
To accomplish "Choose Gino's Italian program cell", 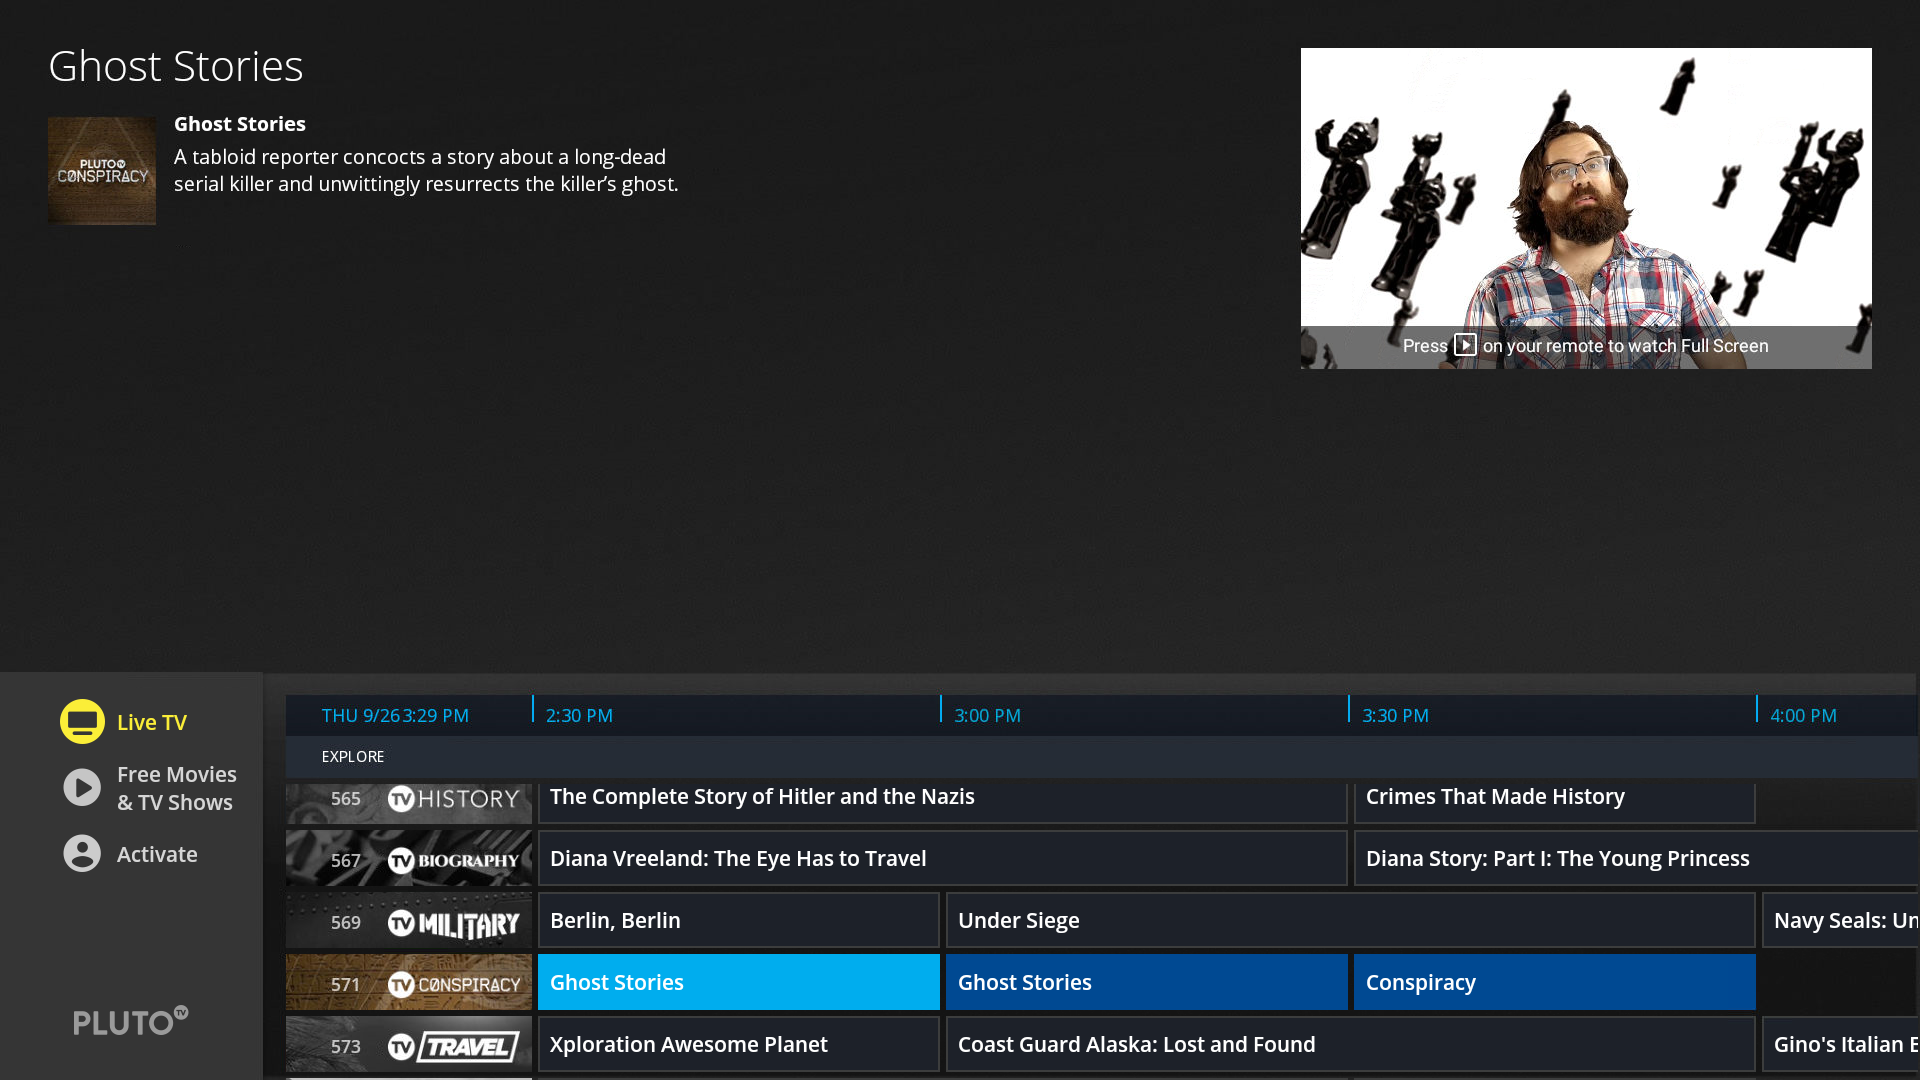I will point(1840,1044).
